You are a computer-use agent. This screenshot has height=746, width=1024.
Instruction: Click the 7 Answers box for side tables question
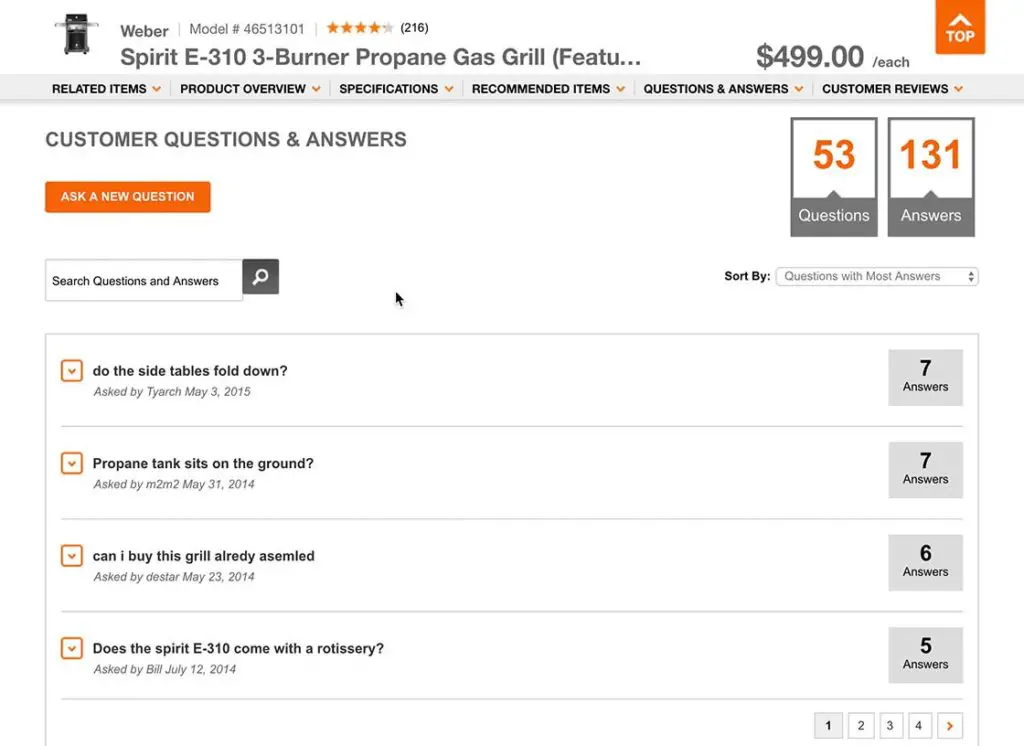coord(925,377)
